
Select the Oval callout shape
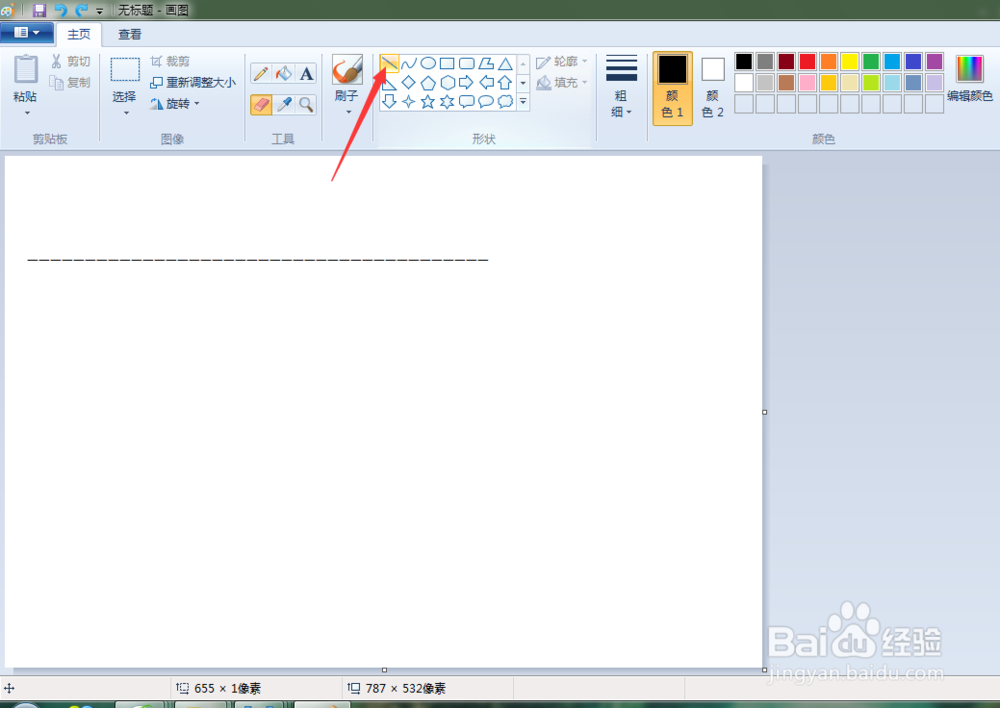tap(486, 101)
